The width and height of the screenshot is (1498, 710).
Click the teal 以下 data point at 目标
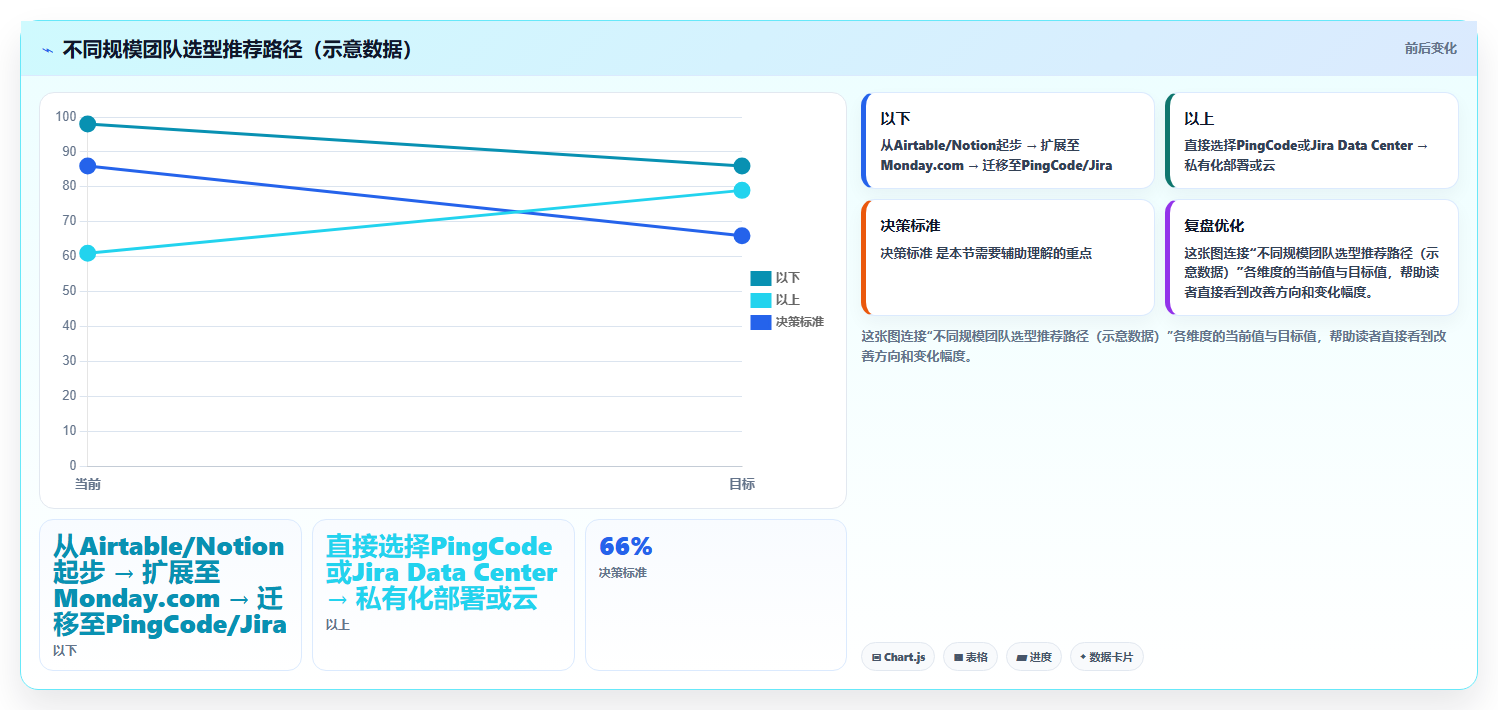coord(742,166)
